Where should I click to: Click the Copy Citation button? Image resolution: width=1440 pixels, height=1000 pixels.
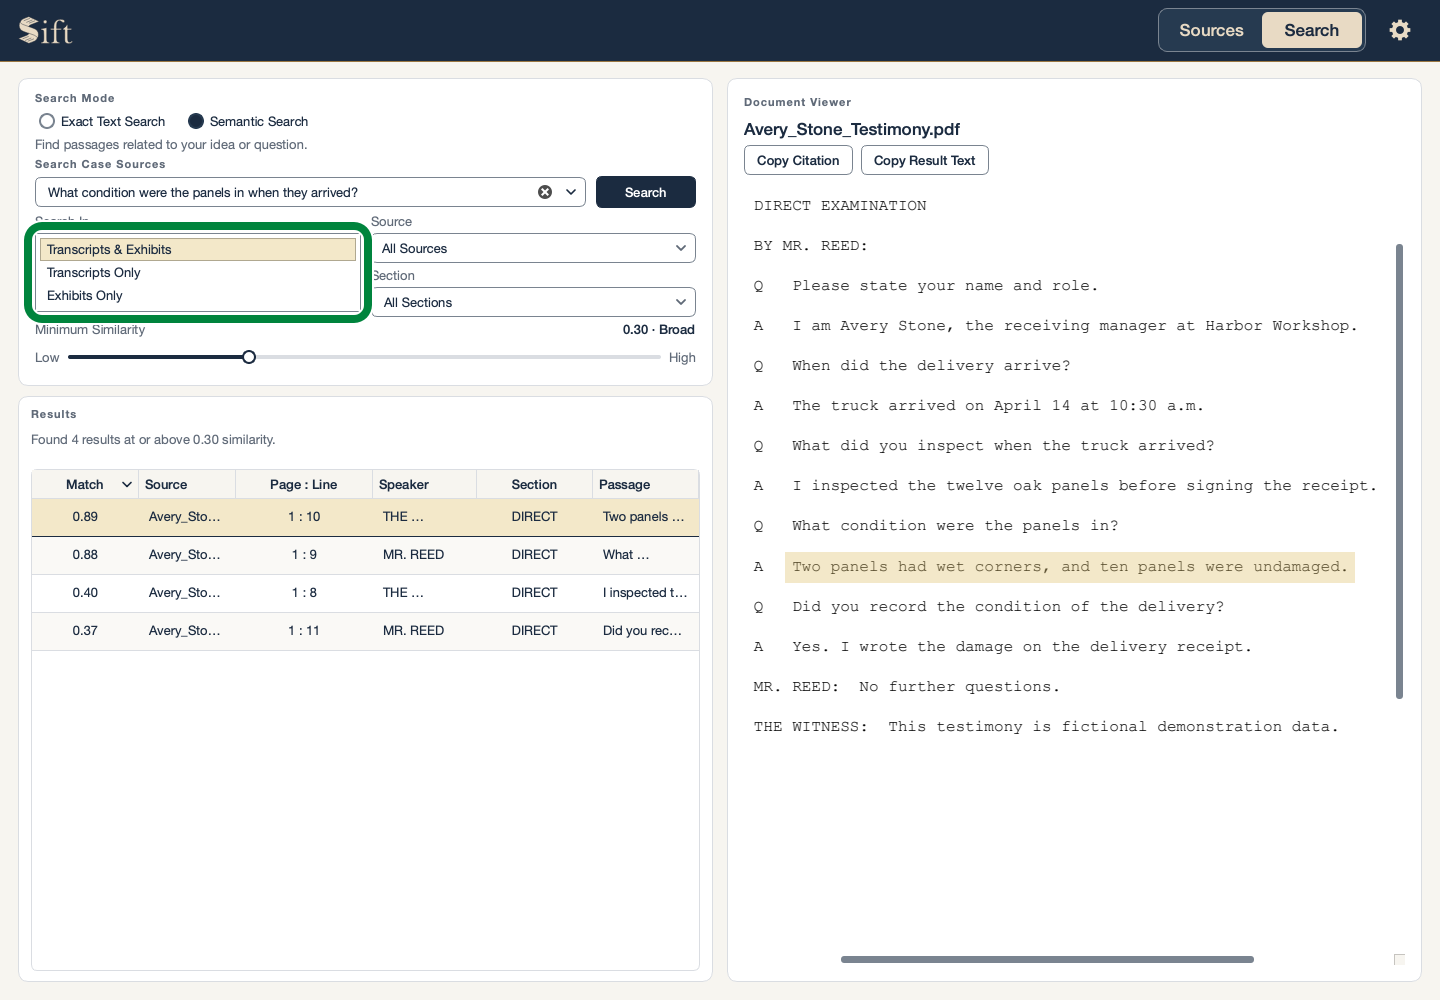[x=798, y=160]
